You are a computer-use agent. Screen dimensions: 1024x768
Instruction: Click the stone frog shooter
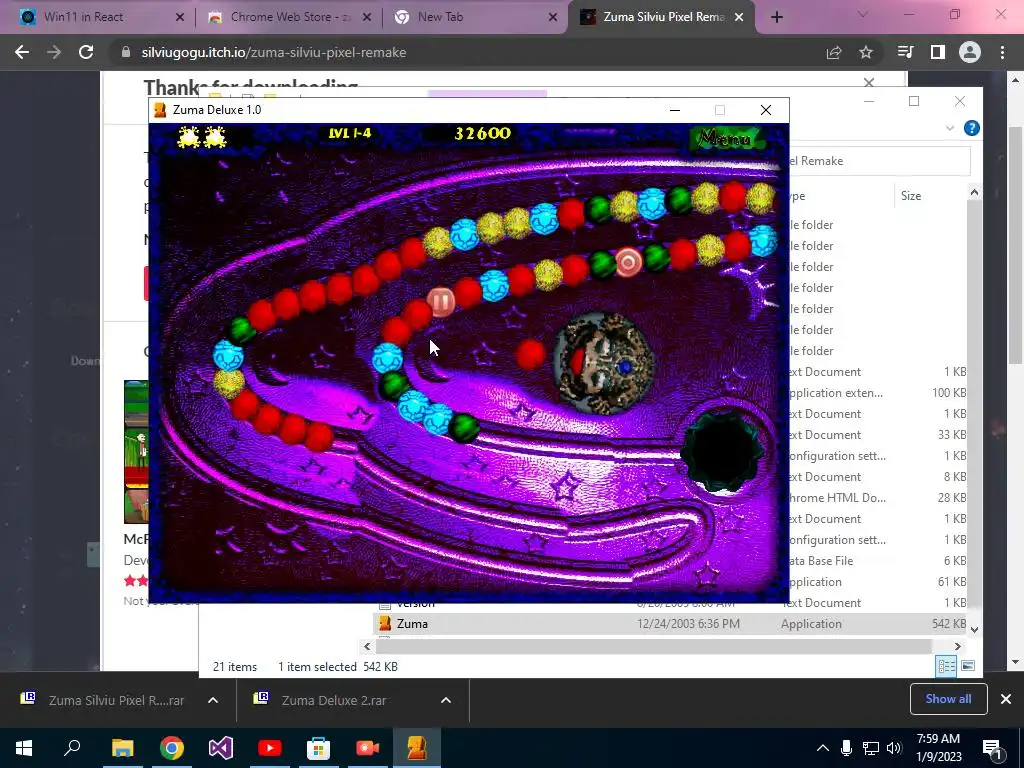click(x=603, y=362)
